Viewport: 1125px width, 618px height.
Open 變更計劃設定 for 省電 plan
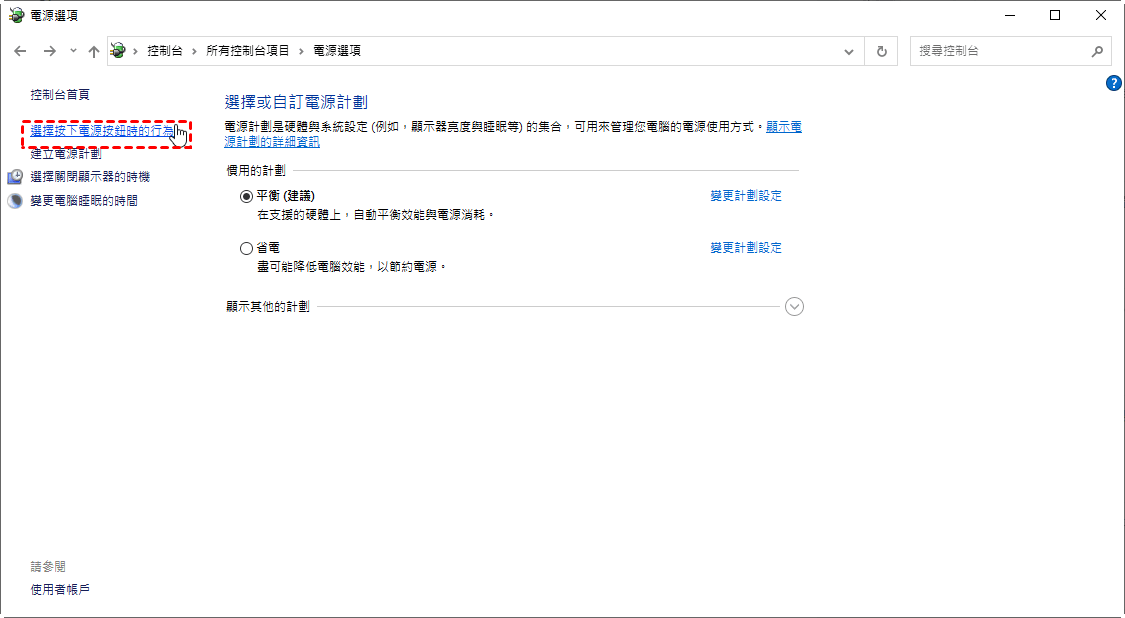(746, 248)
